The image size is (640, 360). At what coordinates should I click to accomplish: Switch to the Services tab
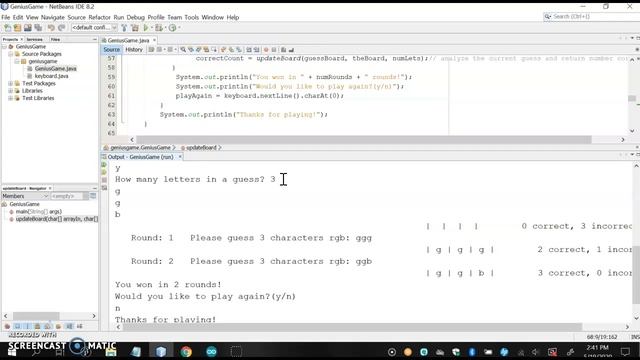pos(35,40)
